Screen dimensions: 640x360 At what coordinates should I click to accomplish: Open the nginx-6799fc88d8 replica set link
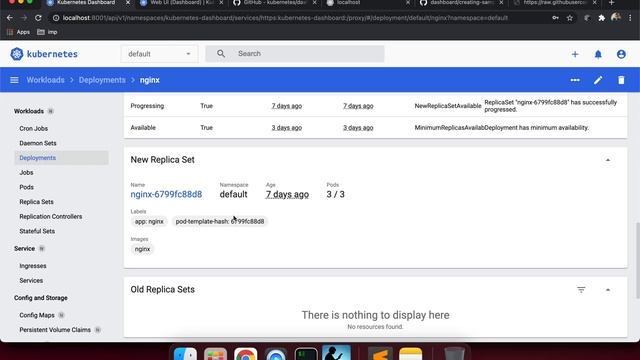coord(166,194)
